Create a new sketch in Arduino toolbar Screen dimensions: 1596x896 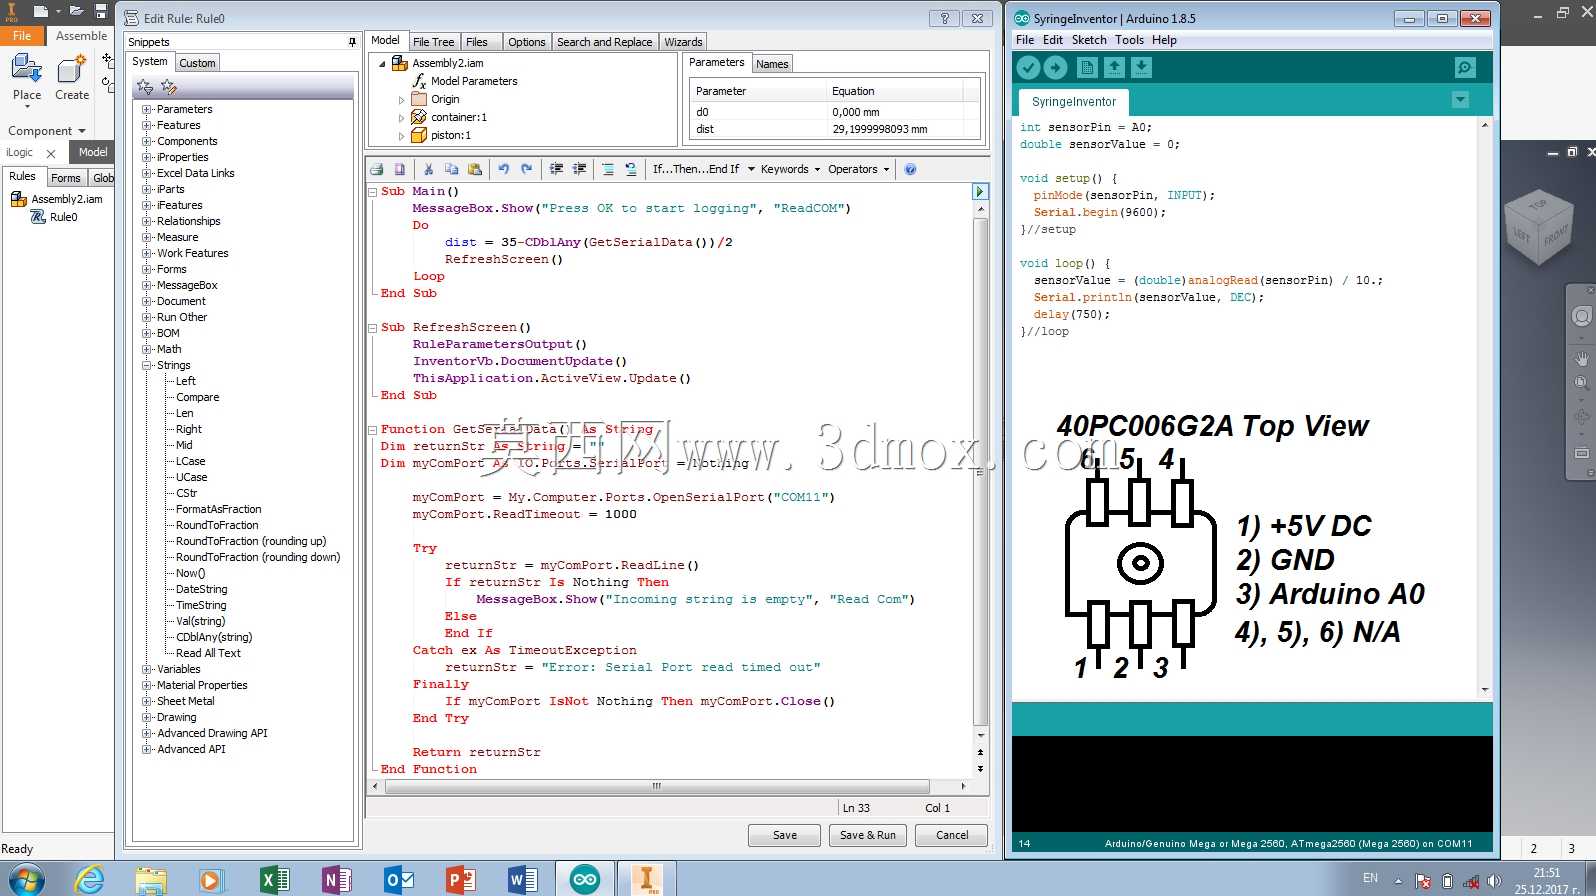tap(1087, 67)
